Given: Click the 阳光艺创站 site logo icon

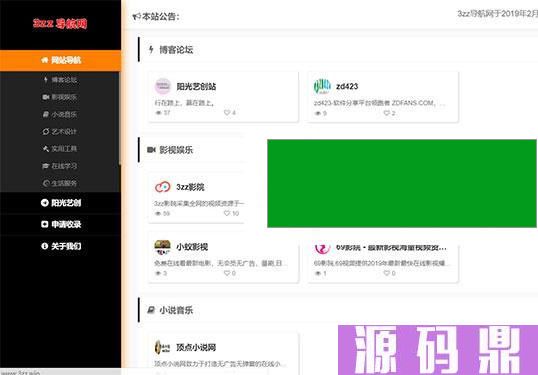Looking at the screenshot, I should pyautogui.click(x=163, y=86).
